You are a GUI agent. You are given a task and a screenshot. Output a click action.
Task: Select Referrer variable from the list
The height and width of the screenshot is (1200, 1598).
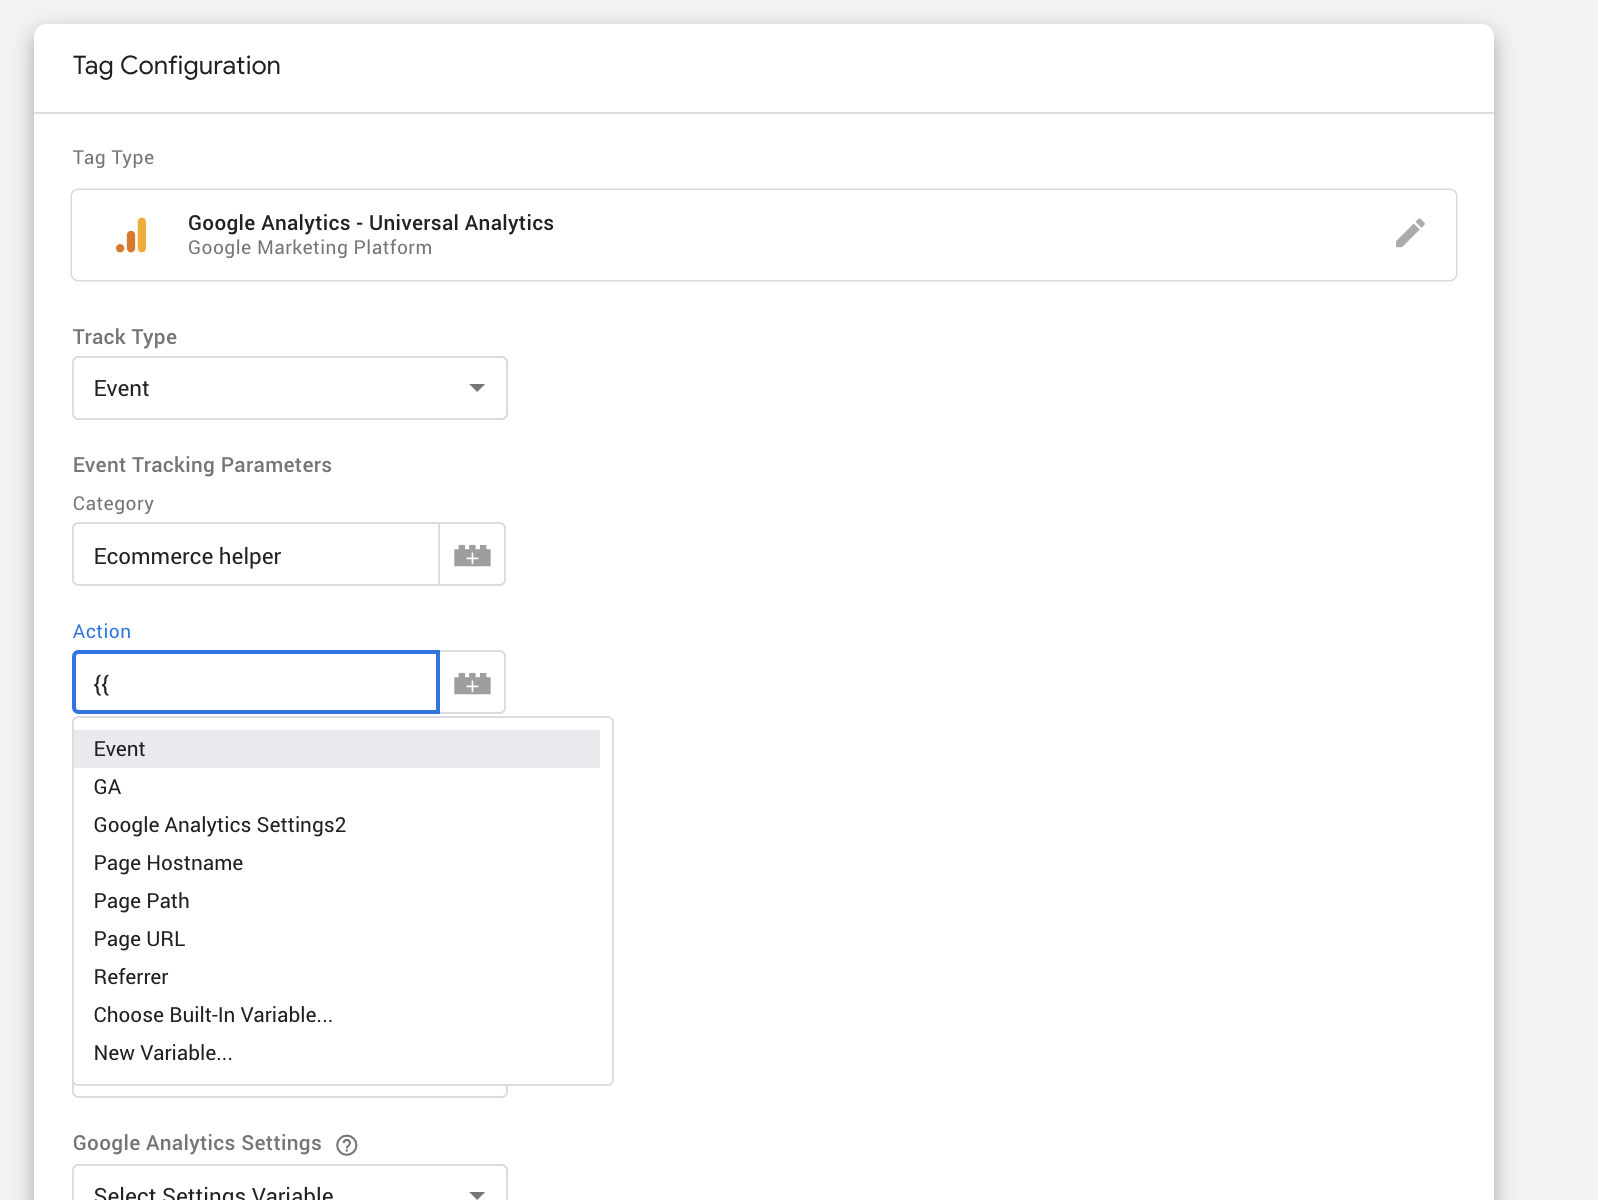pos(337,977)
